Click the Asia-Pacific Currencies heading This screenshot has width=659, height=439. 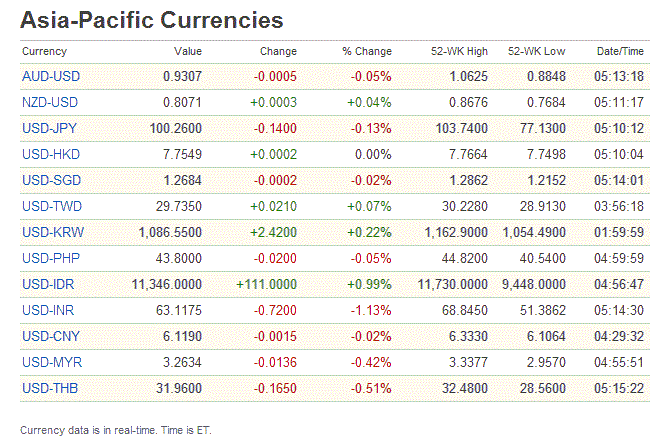point(151,20)
